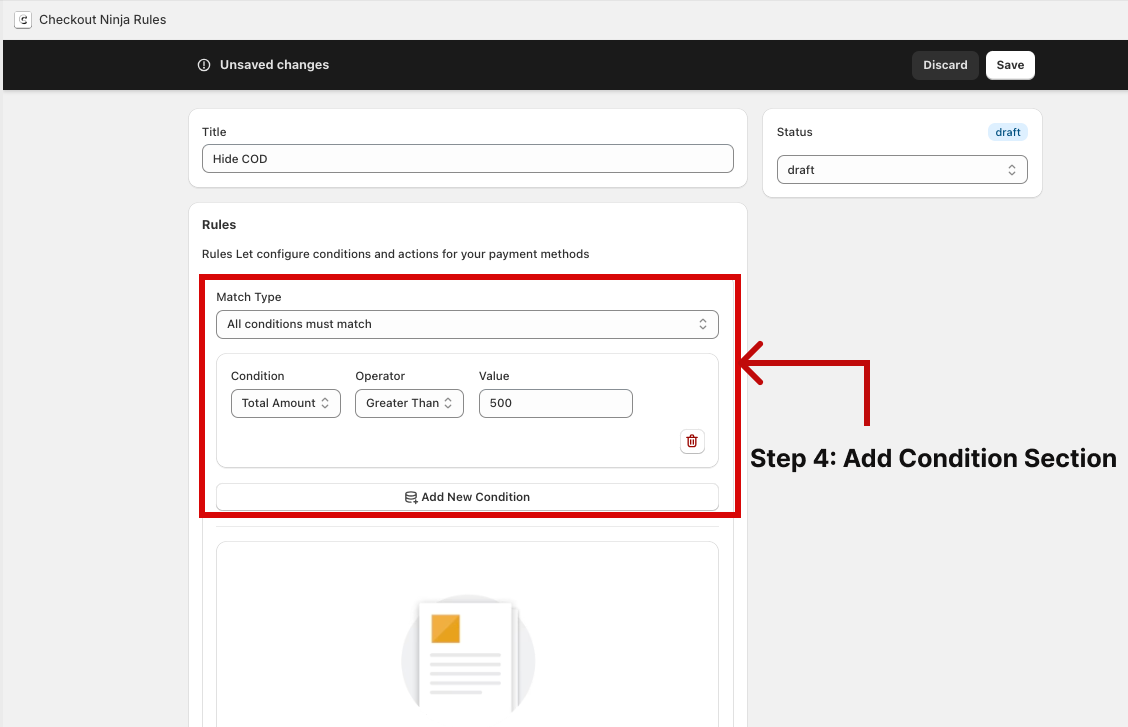Click the Checkout Ninja app logo icon
1128x727 pixels.
coord(22,20)
